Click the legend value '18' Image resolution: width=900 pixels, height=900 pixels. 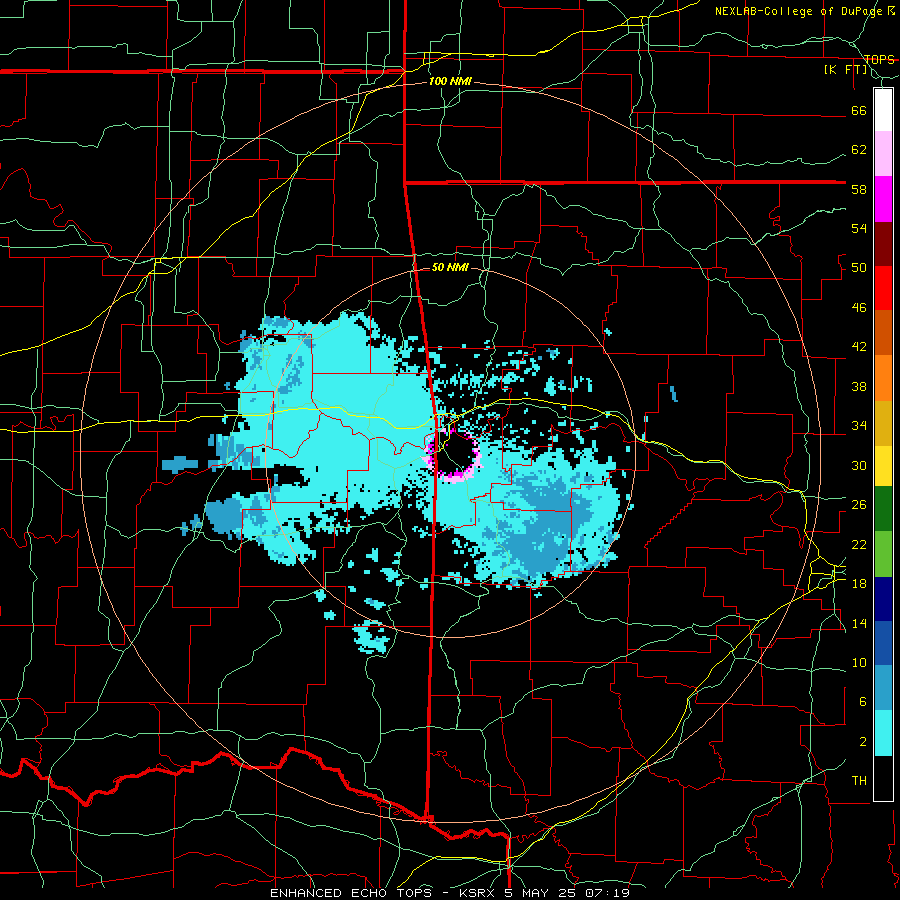859,584
